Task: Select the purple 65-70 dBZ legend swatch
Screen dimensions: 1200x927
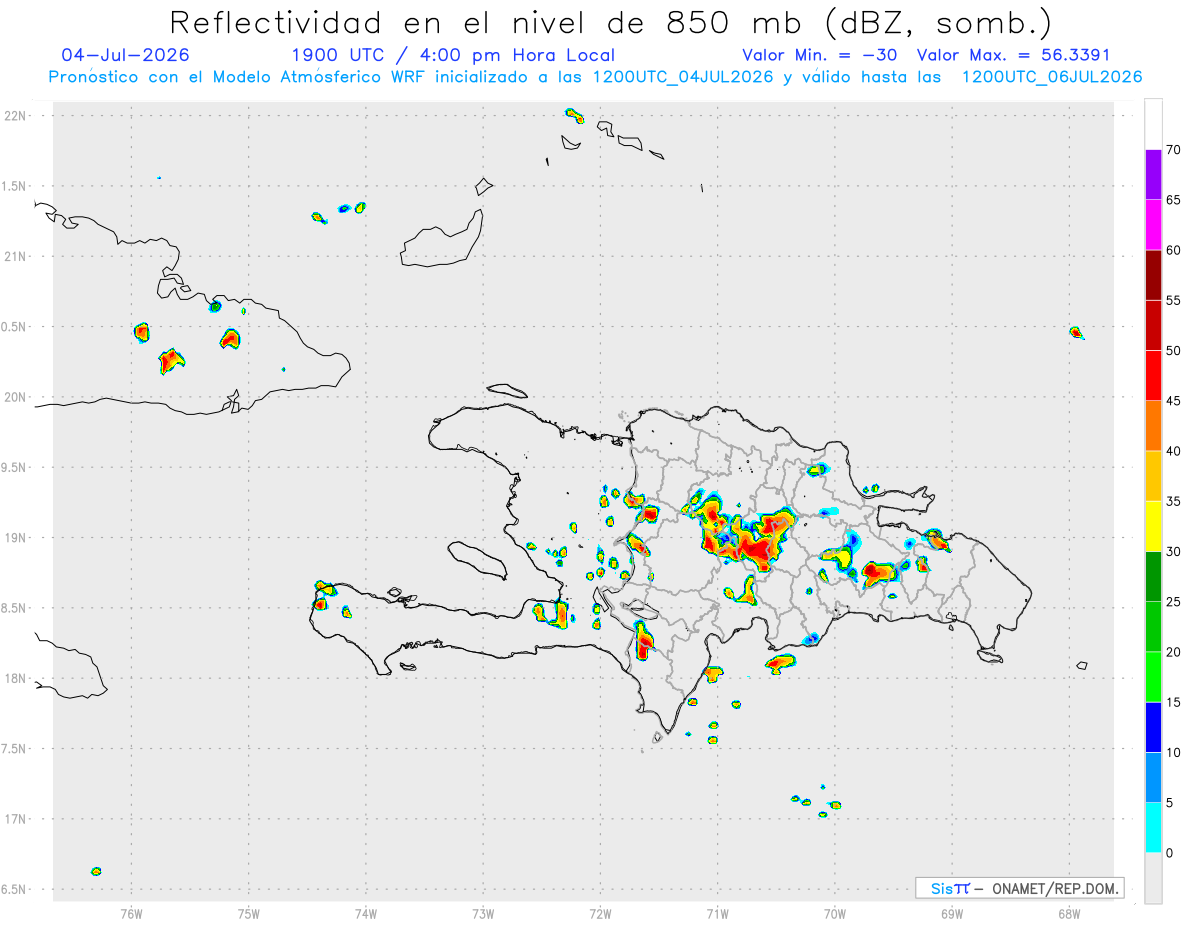Action: 1153,174
